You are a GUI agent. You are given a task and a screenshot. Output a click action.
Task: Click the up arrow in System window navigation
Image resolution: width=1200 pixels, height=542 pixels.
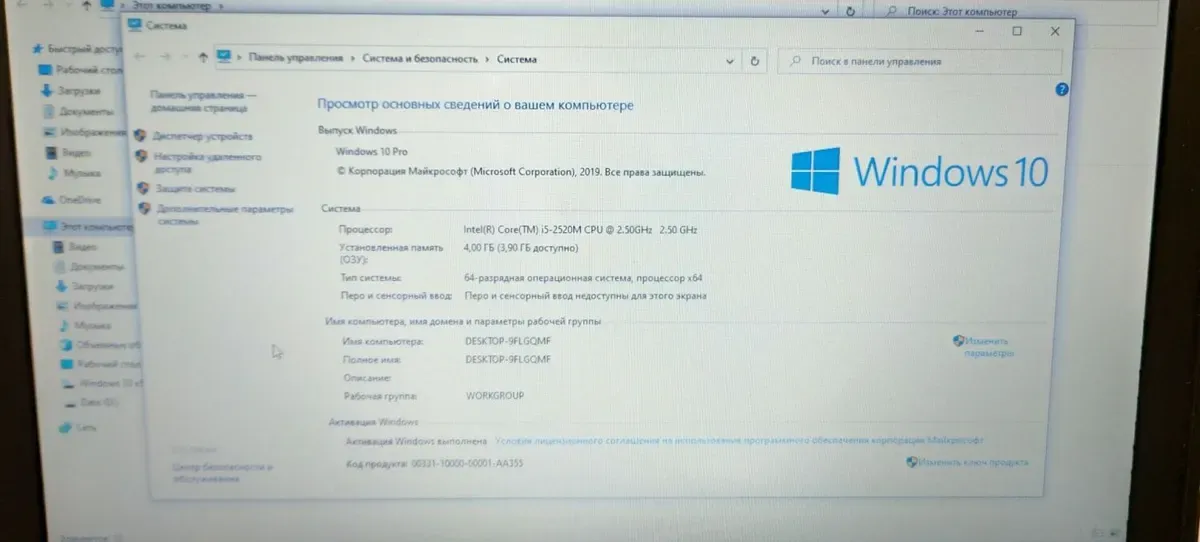click(203, 58)
